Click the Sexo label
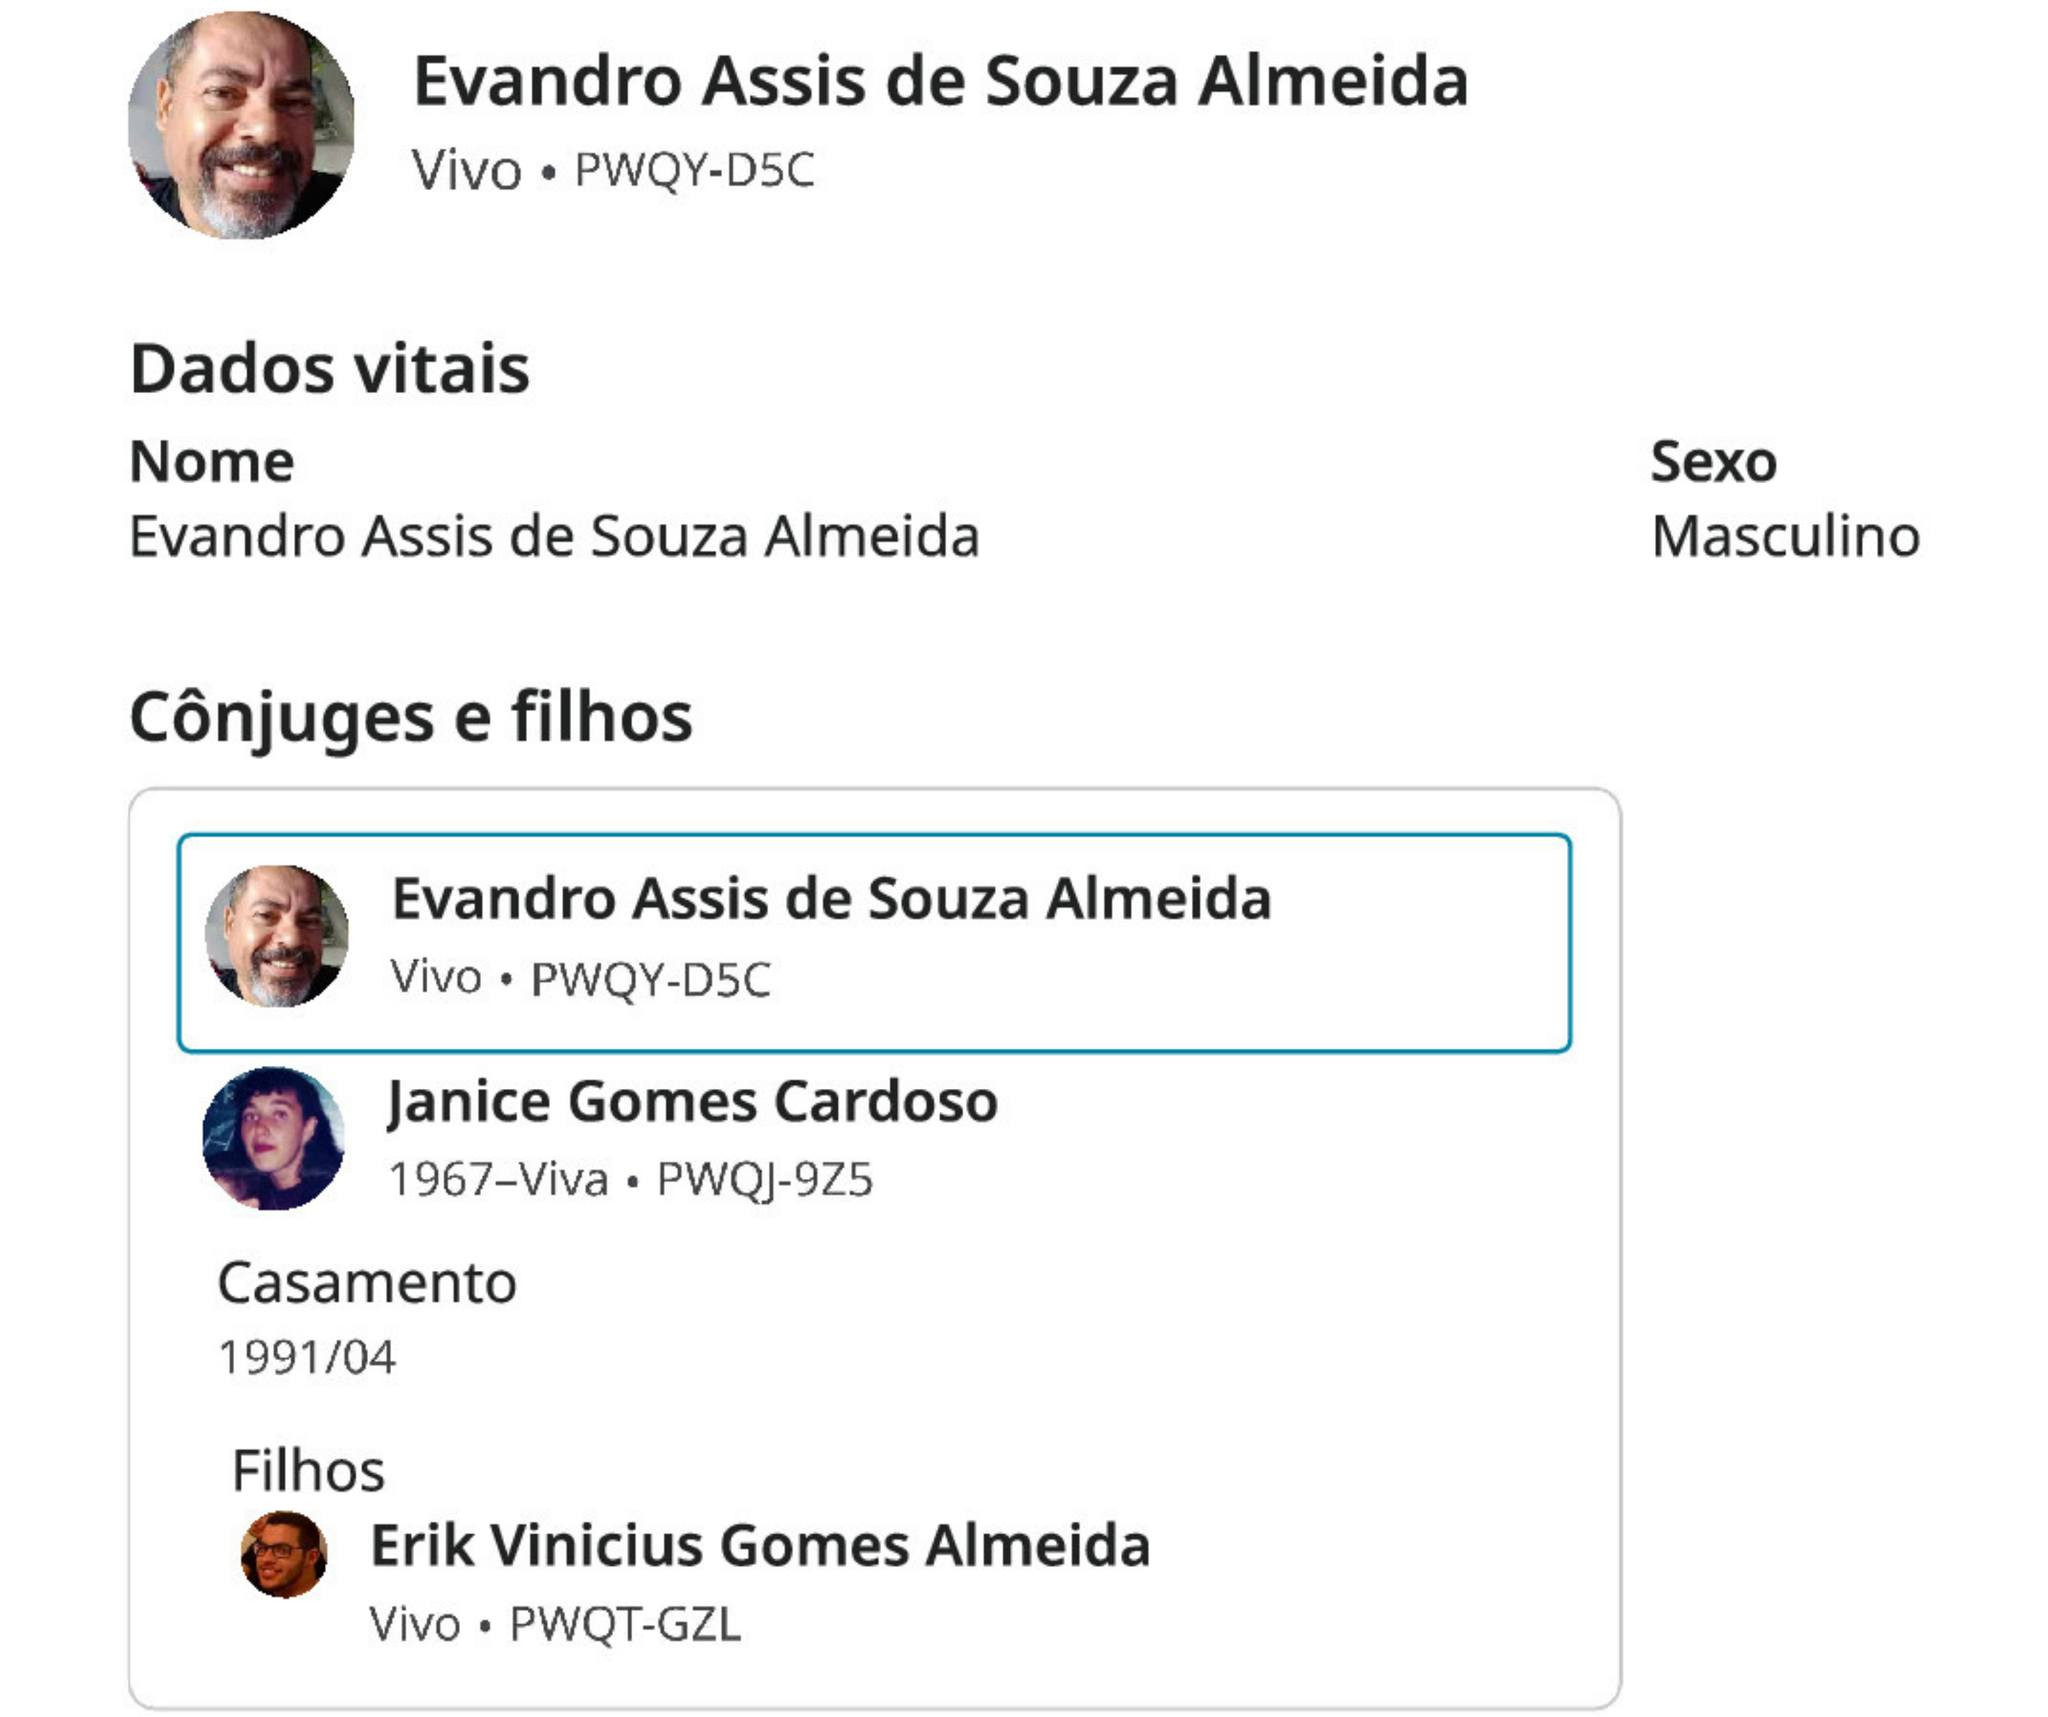This screenshot has width=2048, height=1717. (1713, 462)
